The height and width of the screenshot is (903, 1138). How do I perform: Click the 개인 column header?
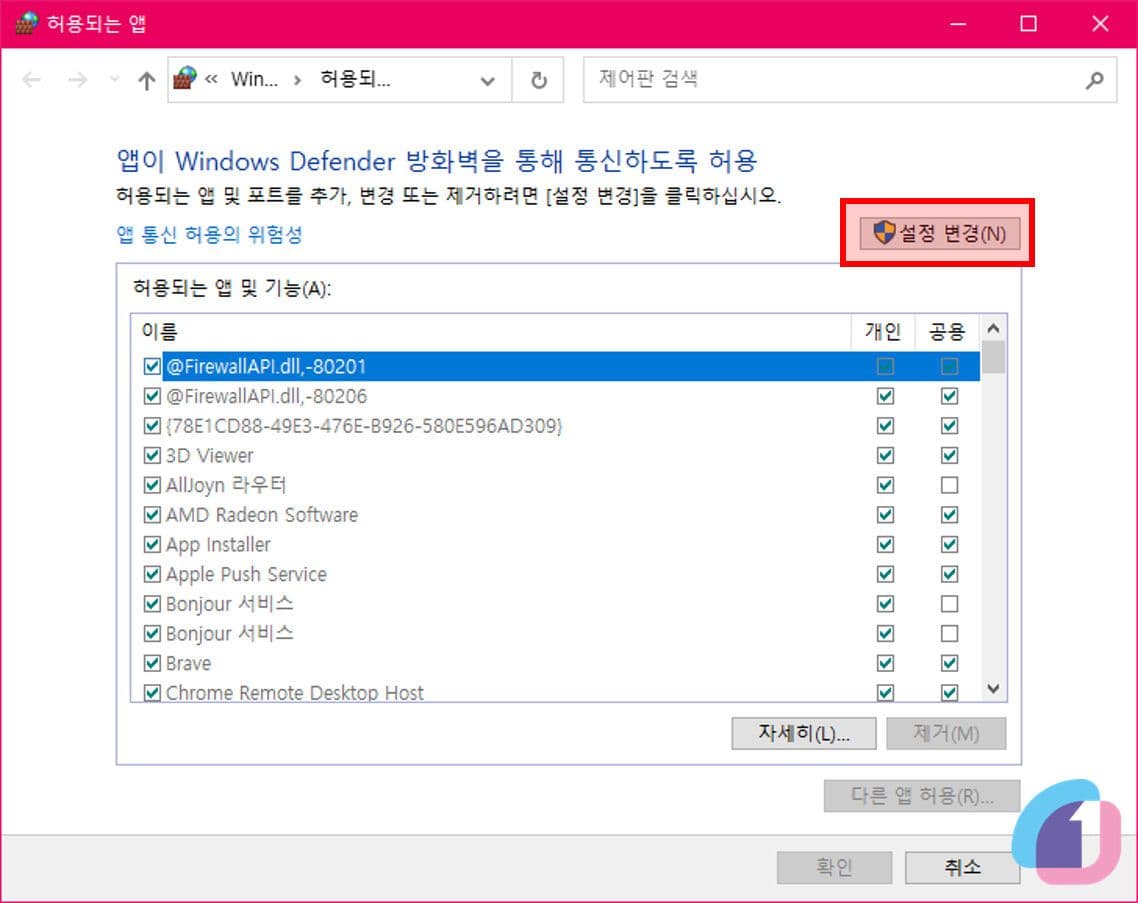coord(883,332)
